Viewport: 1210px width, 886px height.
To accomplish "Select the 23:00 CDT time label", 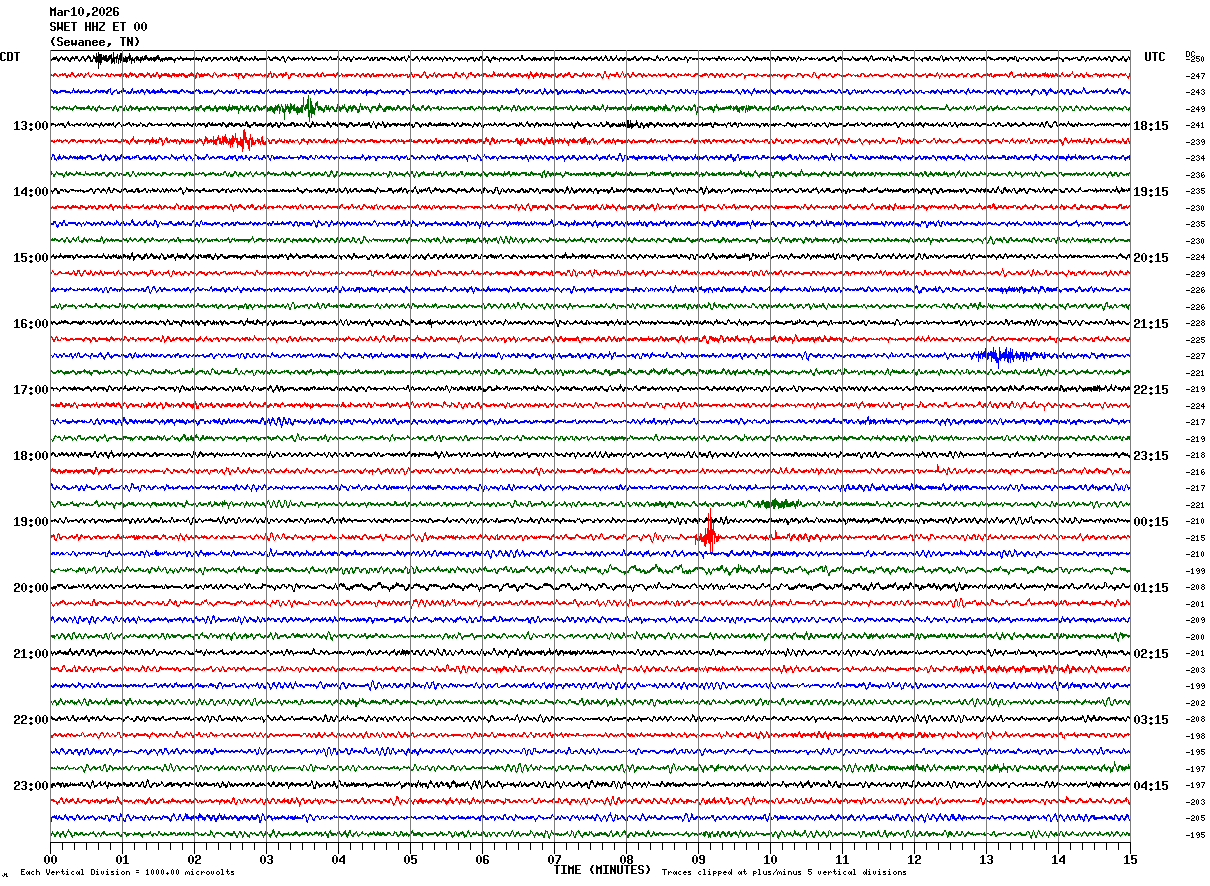I will pyautogui.click(x=30, y=786).
